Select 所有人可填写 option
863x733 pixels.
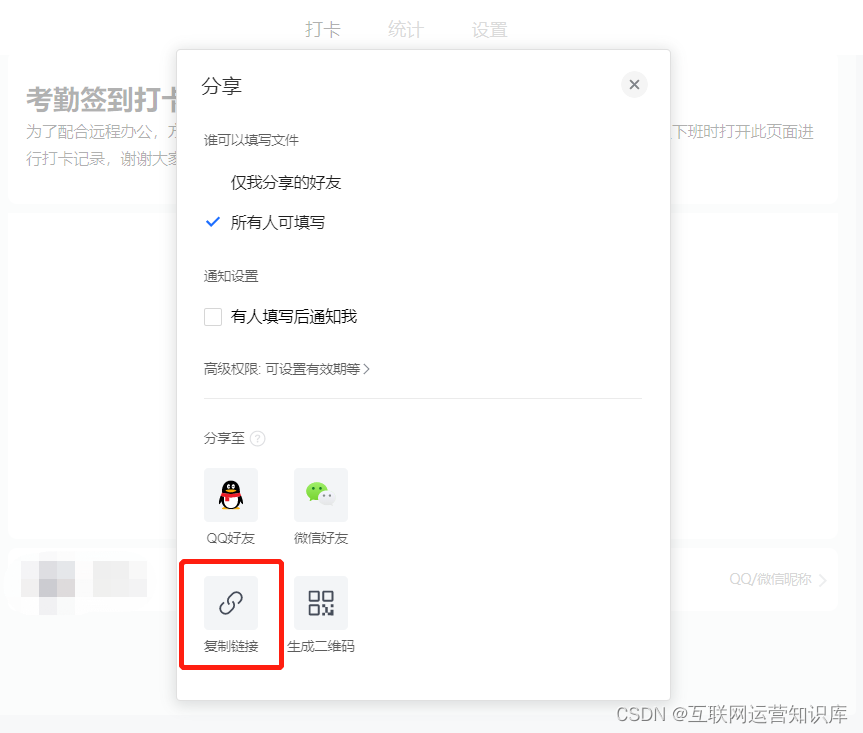click(277, 222)
